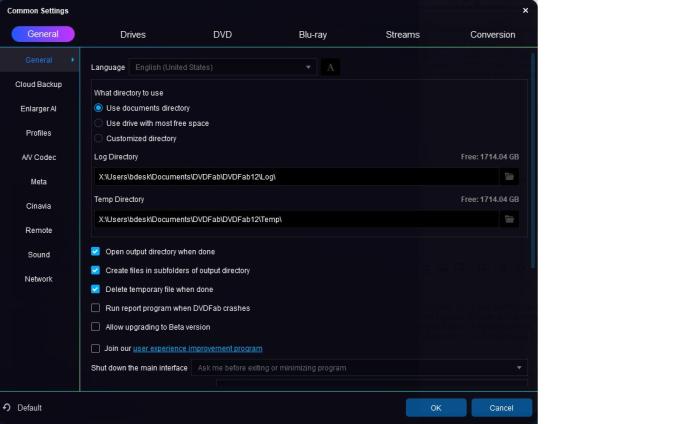Screen dimensions: 700x424
Task: Click the OK button
Action: (x=436, y=407)
